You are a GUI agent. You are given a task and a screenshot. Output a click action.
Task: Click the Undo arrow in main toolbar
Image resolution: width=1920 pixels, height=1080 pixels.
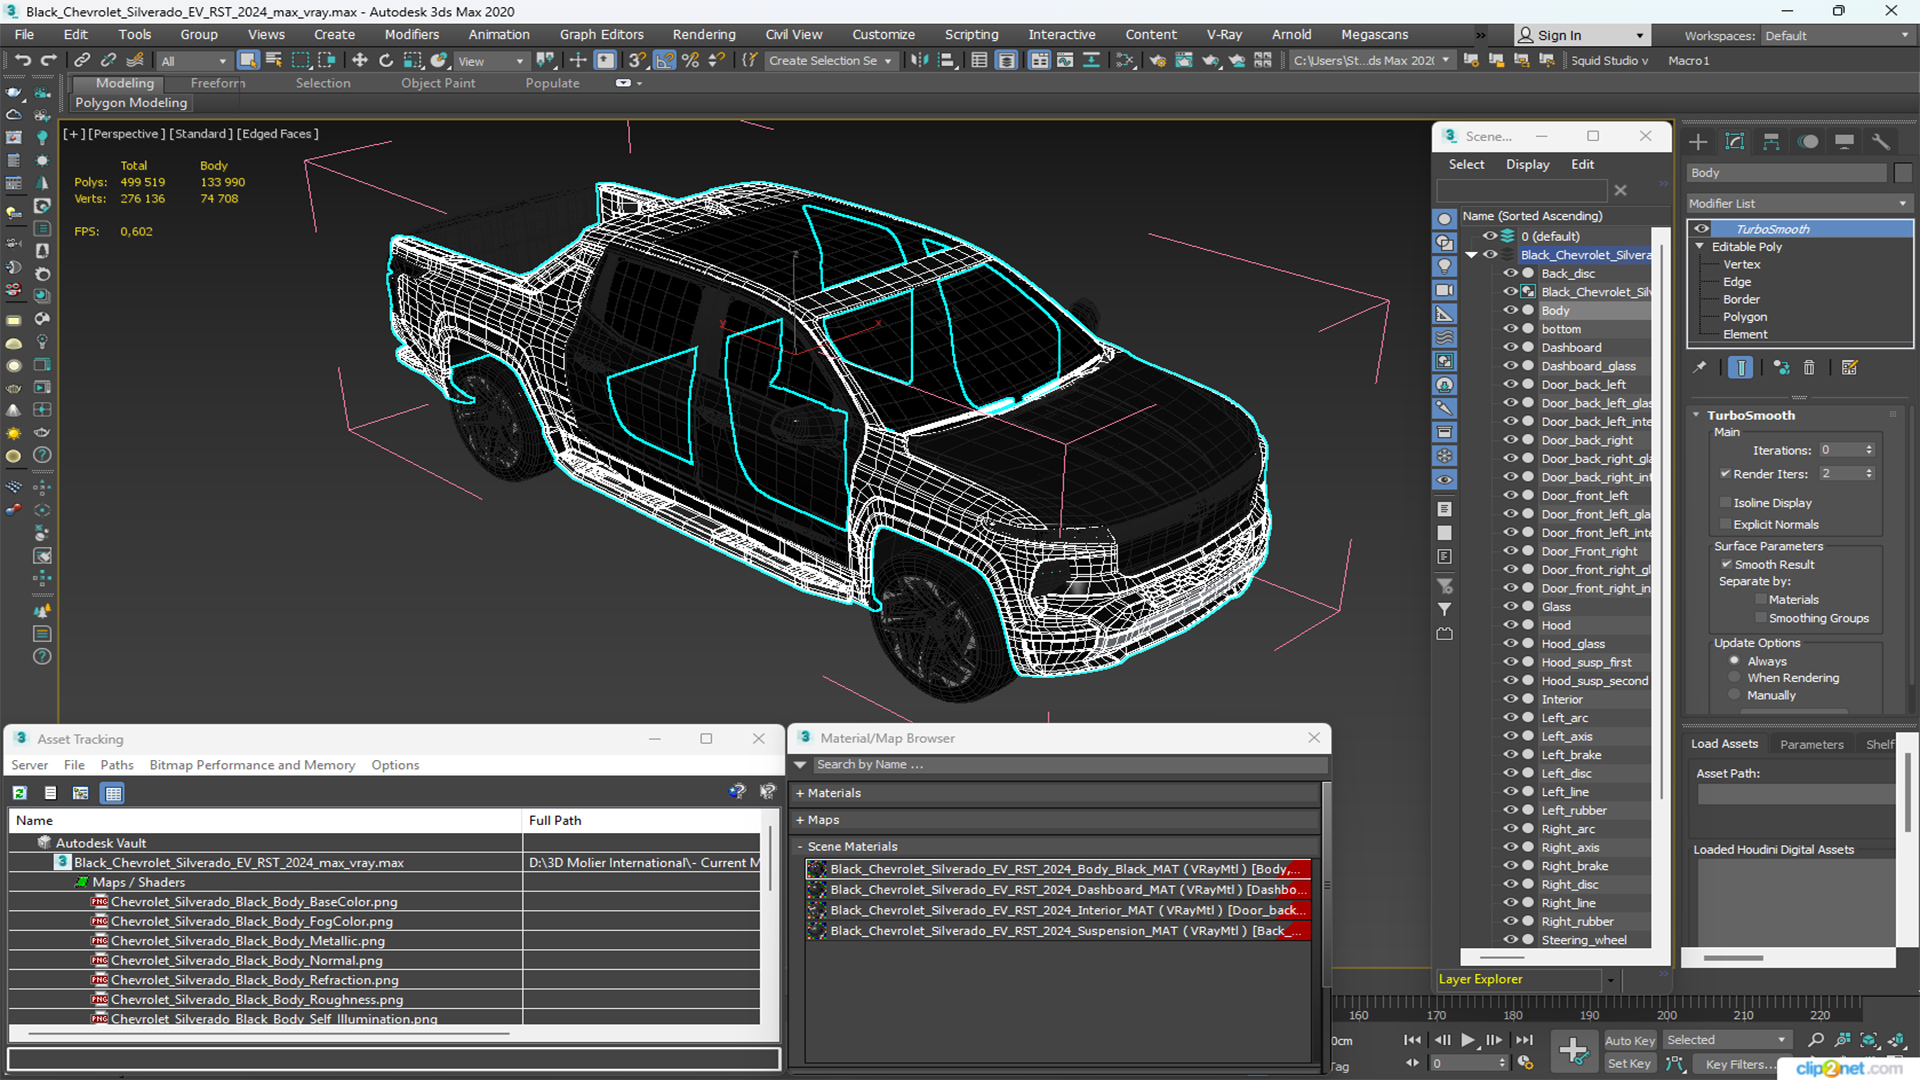coord(22,60)
